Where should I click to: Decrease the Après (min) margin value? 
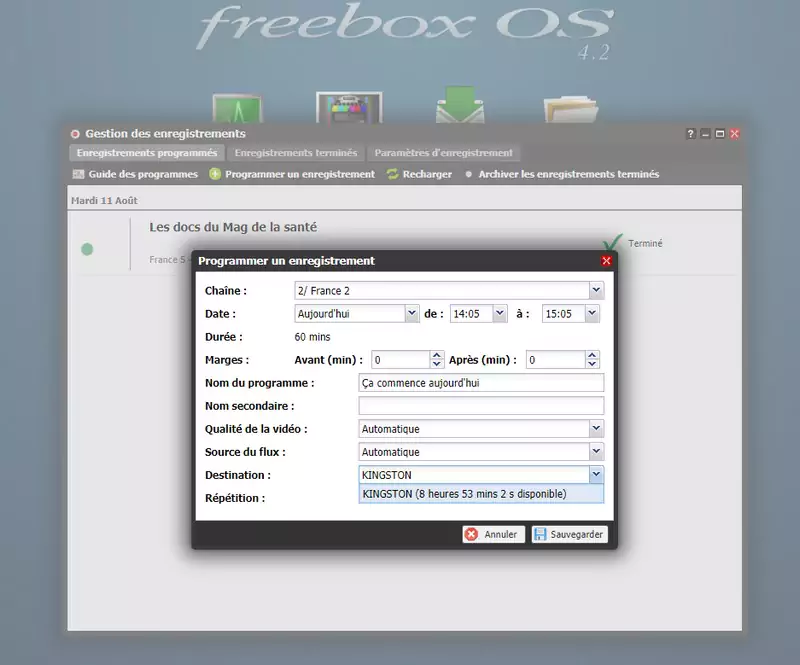593,364
